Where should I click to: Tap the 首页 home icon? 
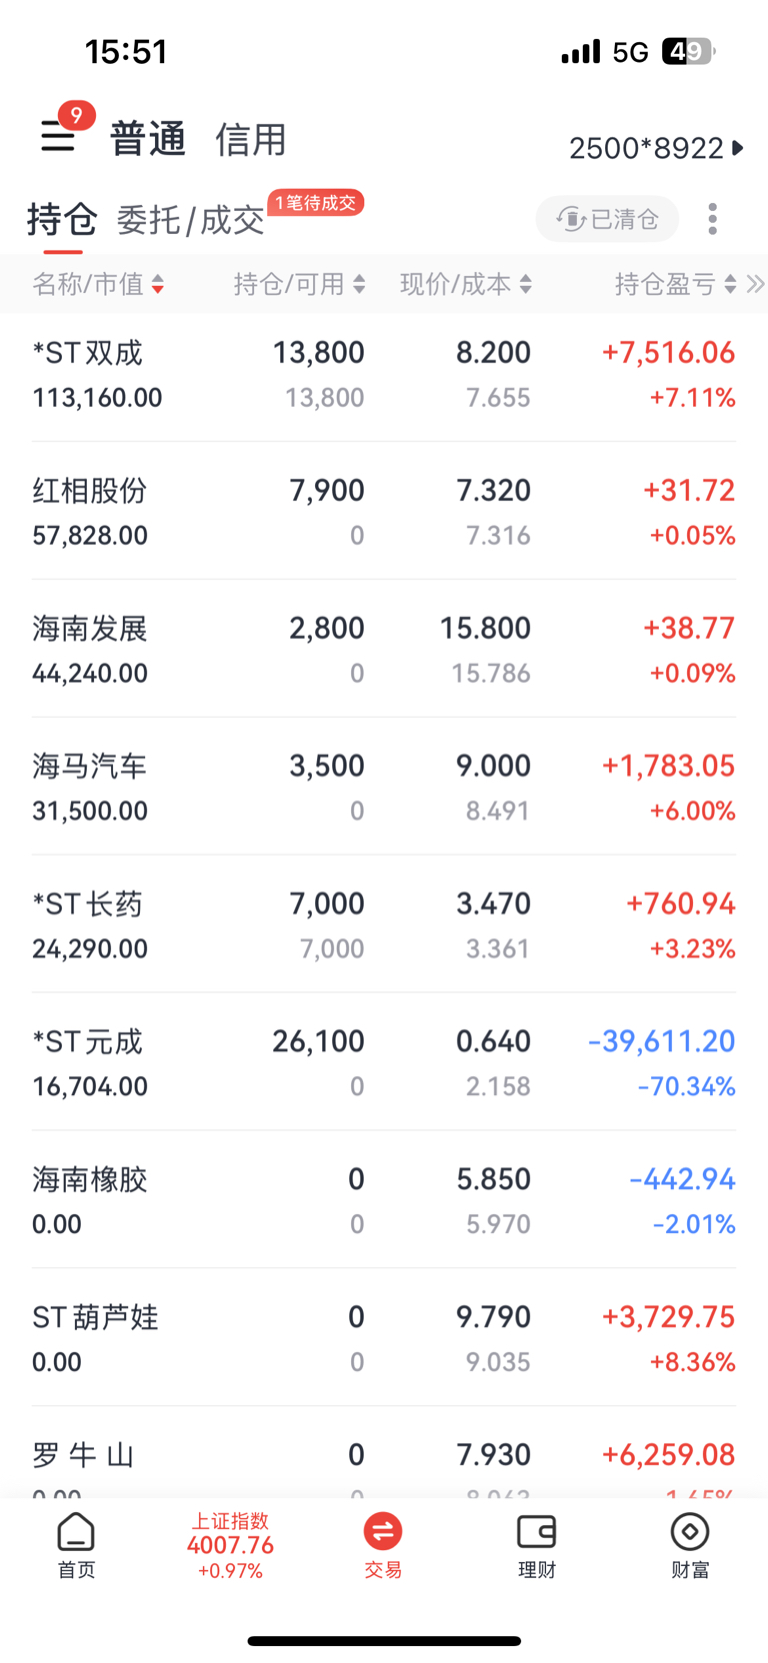pyautogui.click(x=76, y=1545)
